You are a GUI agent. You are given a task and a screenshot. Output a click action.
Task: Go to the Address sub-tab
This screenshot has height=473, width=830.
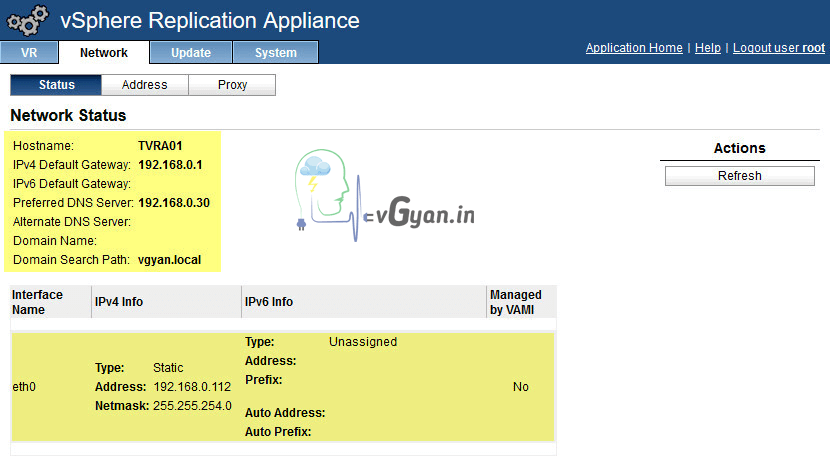pyautogui.click(x=144, y=85)
